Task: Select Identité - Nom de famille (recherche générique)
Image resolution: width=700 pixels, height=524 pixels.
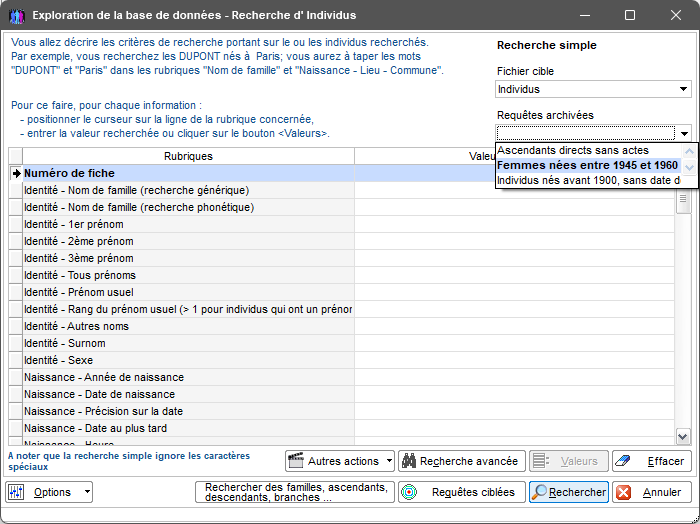Action: pos(188,191)
